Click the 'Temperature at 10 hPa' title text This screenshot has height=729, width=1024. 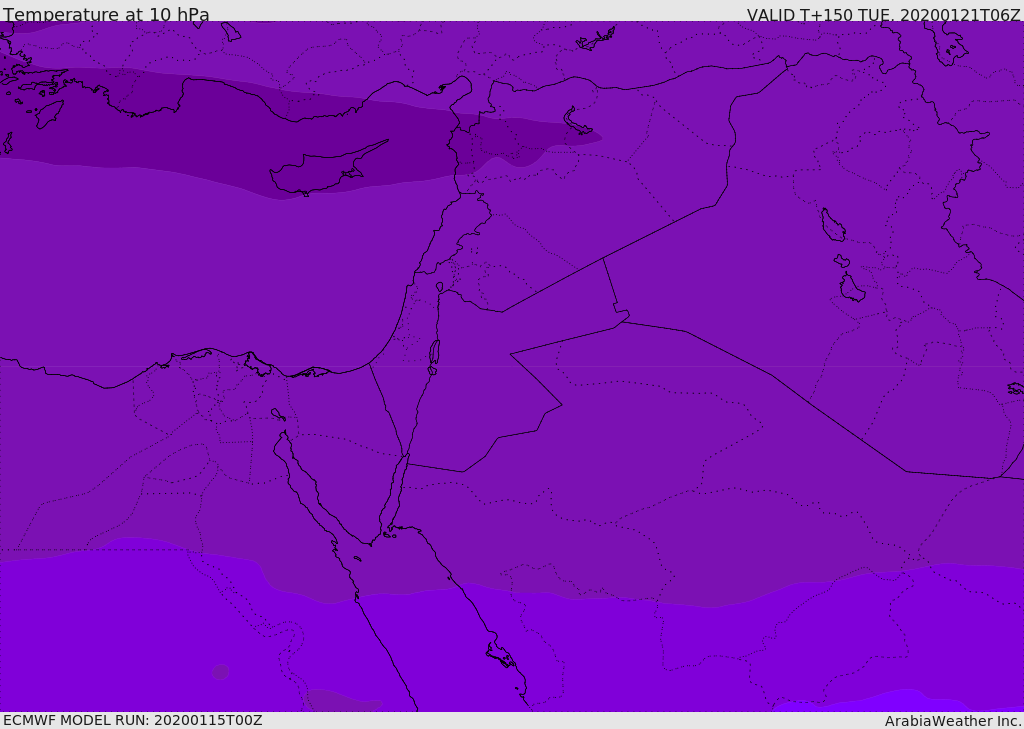coord(106,14)
